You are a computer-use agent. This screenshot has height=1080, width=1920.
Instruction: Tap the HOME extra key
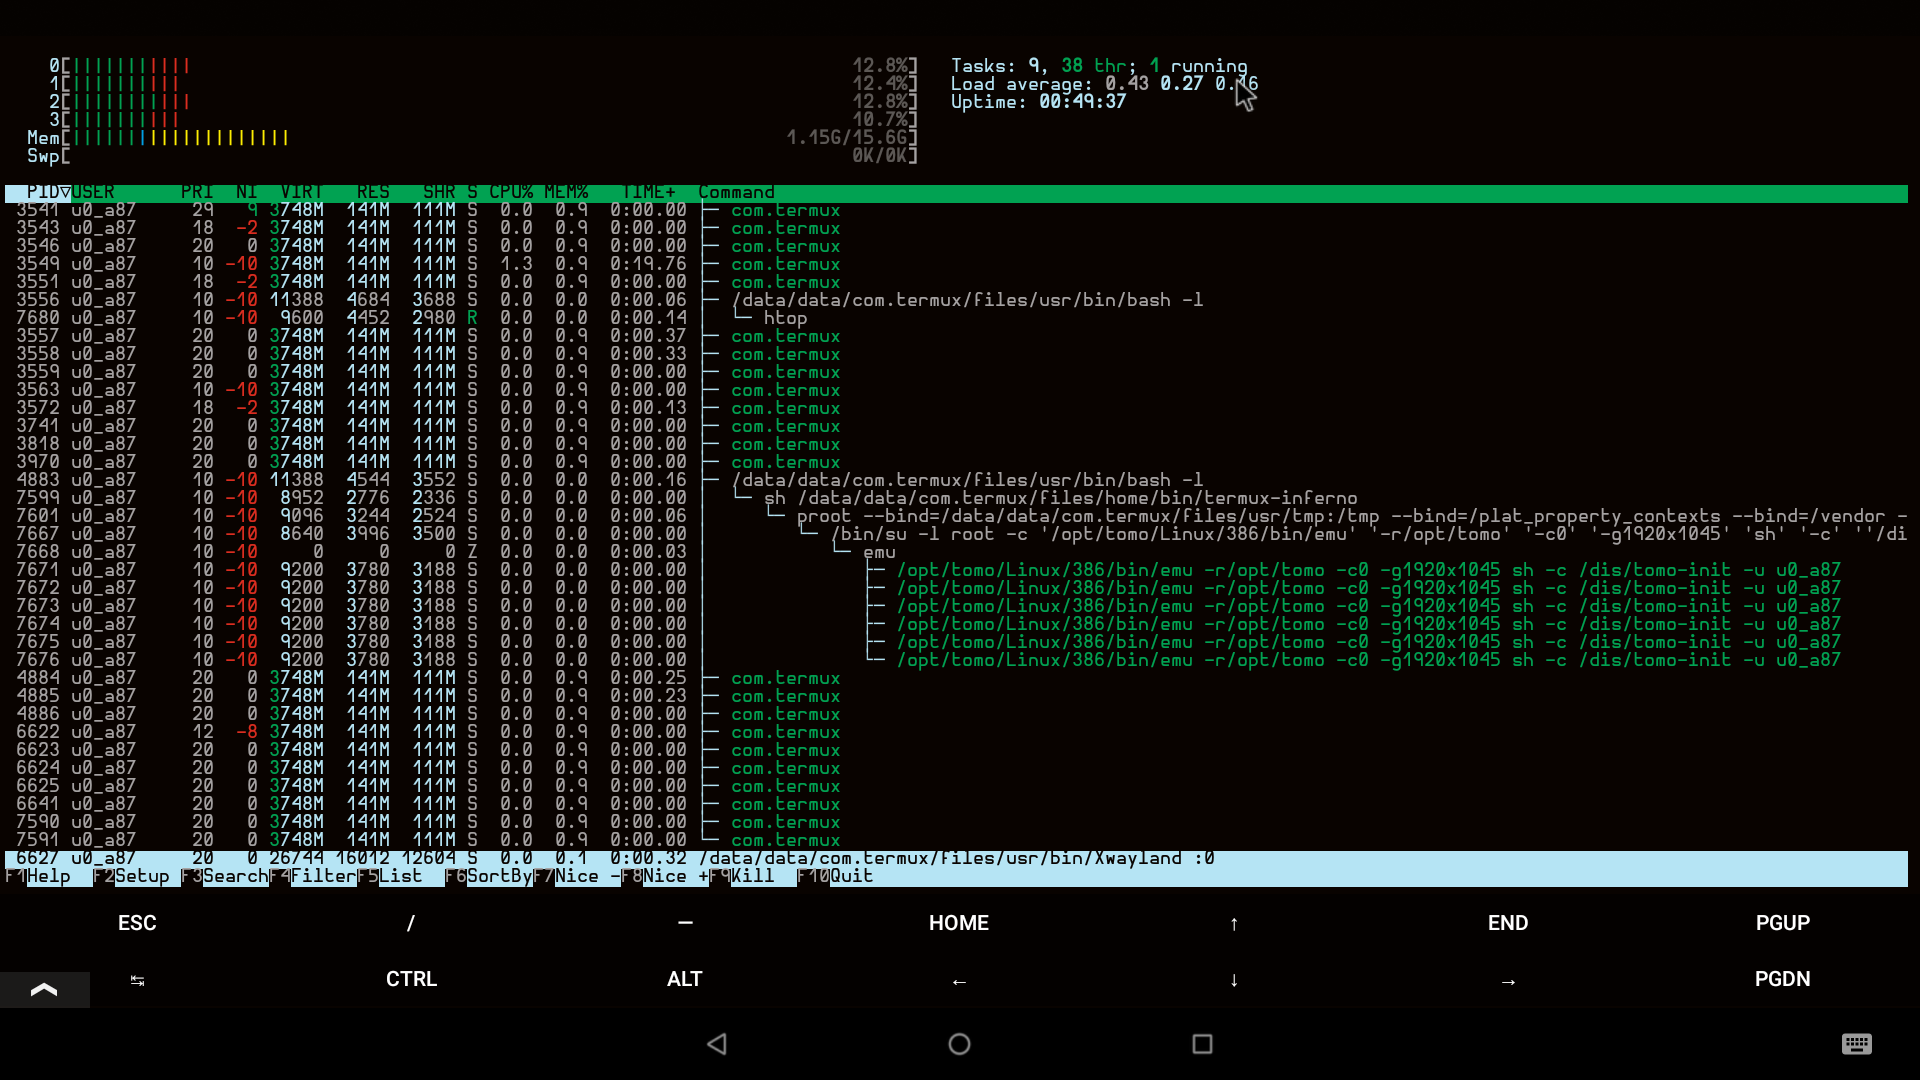point(959,923)
